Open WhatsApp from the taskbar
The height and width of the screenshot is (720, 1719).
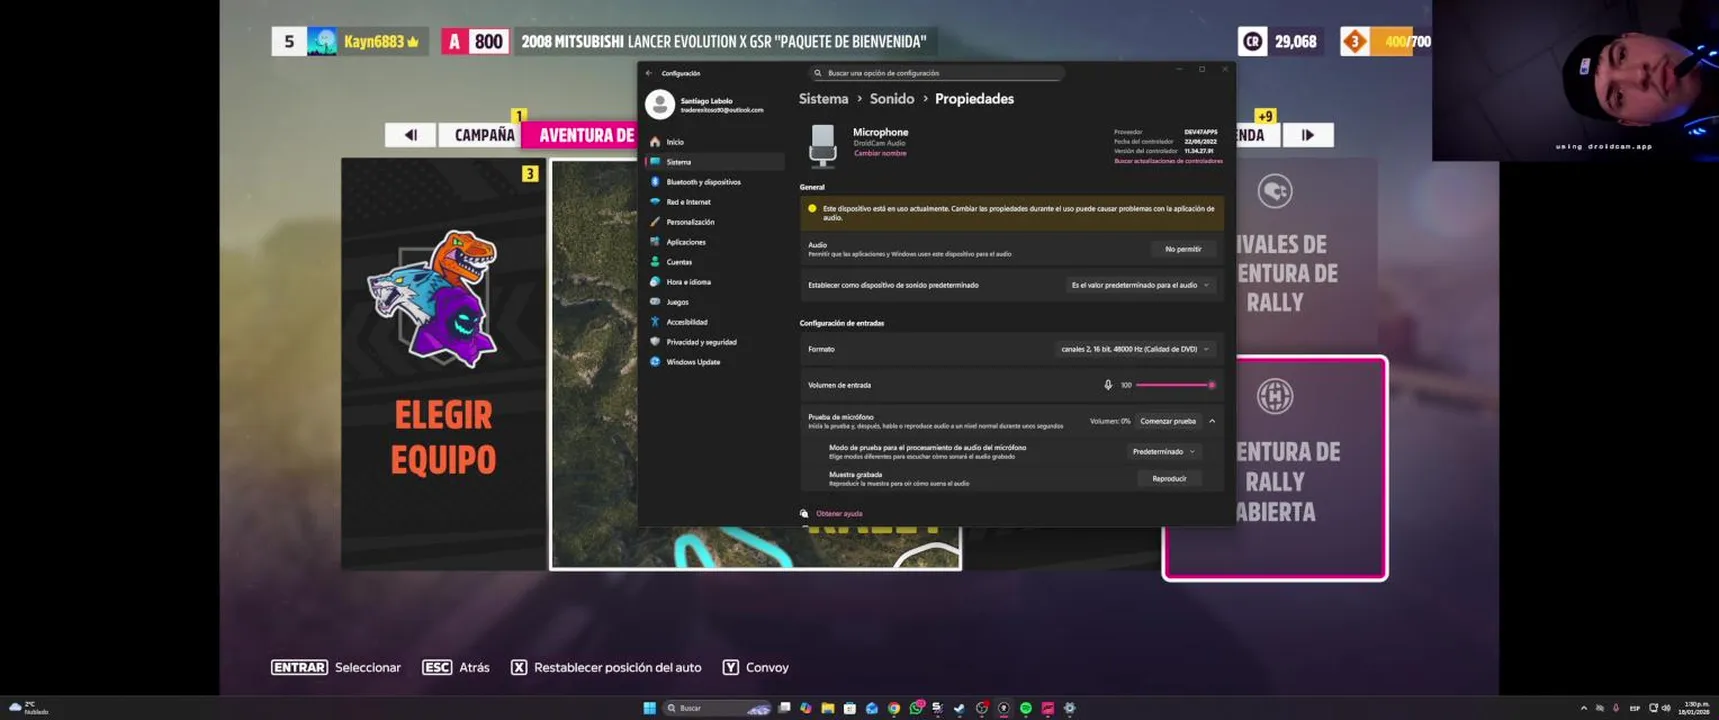pyautogui.click(x=916, y=708)
